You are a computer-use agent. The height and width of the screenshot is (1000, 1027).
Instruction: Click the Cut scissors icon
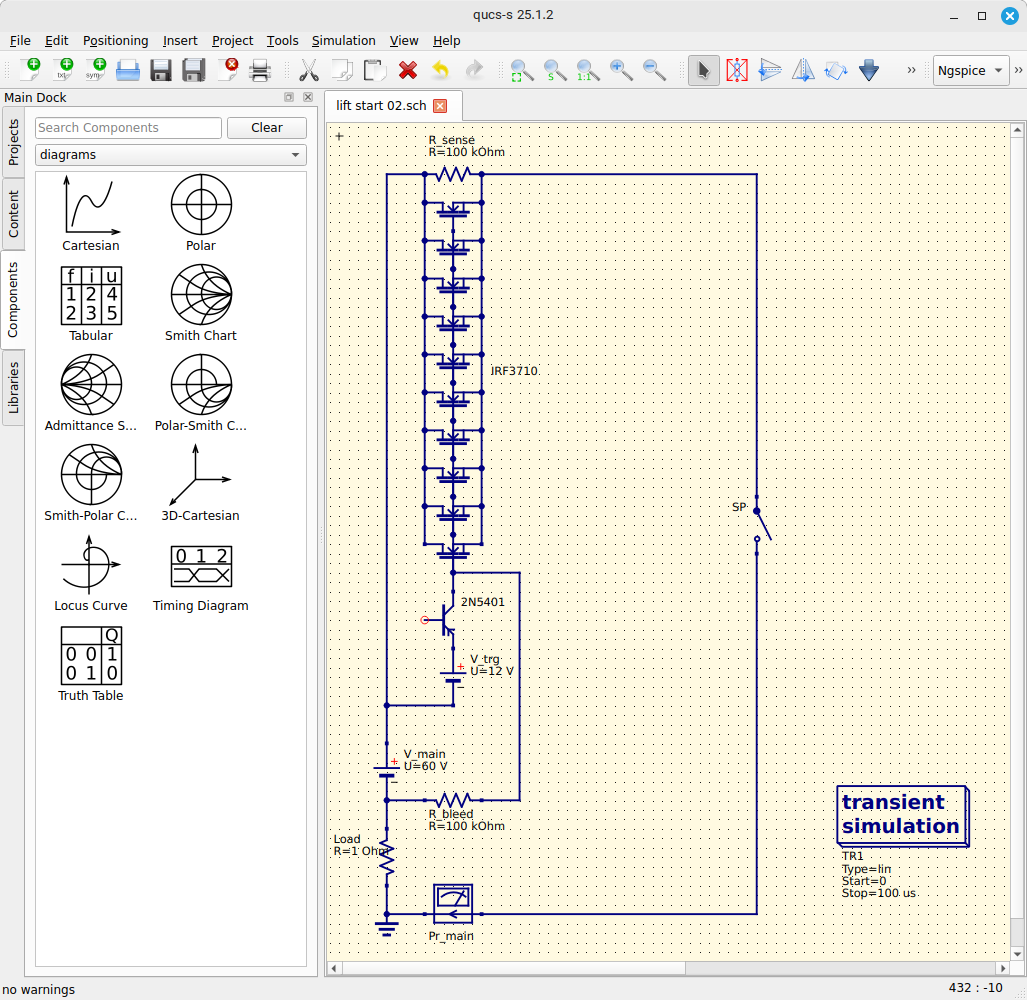pyautogui.click(x=308, y=70)
